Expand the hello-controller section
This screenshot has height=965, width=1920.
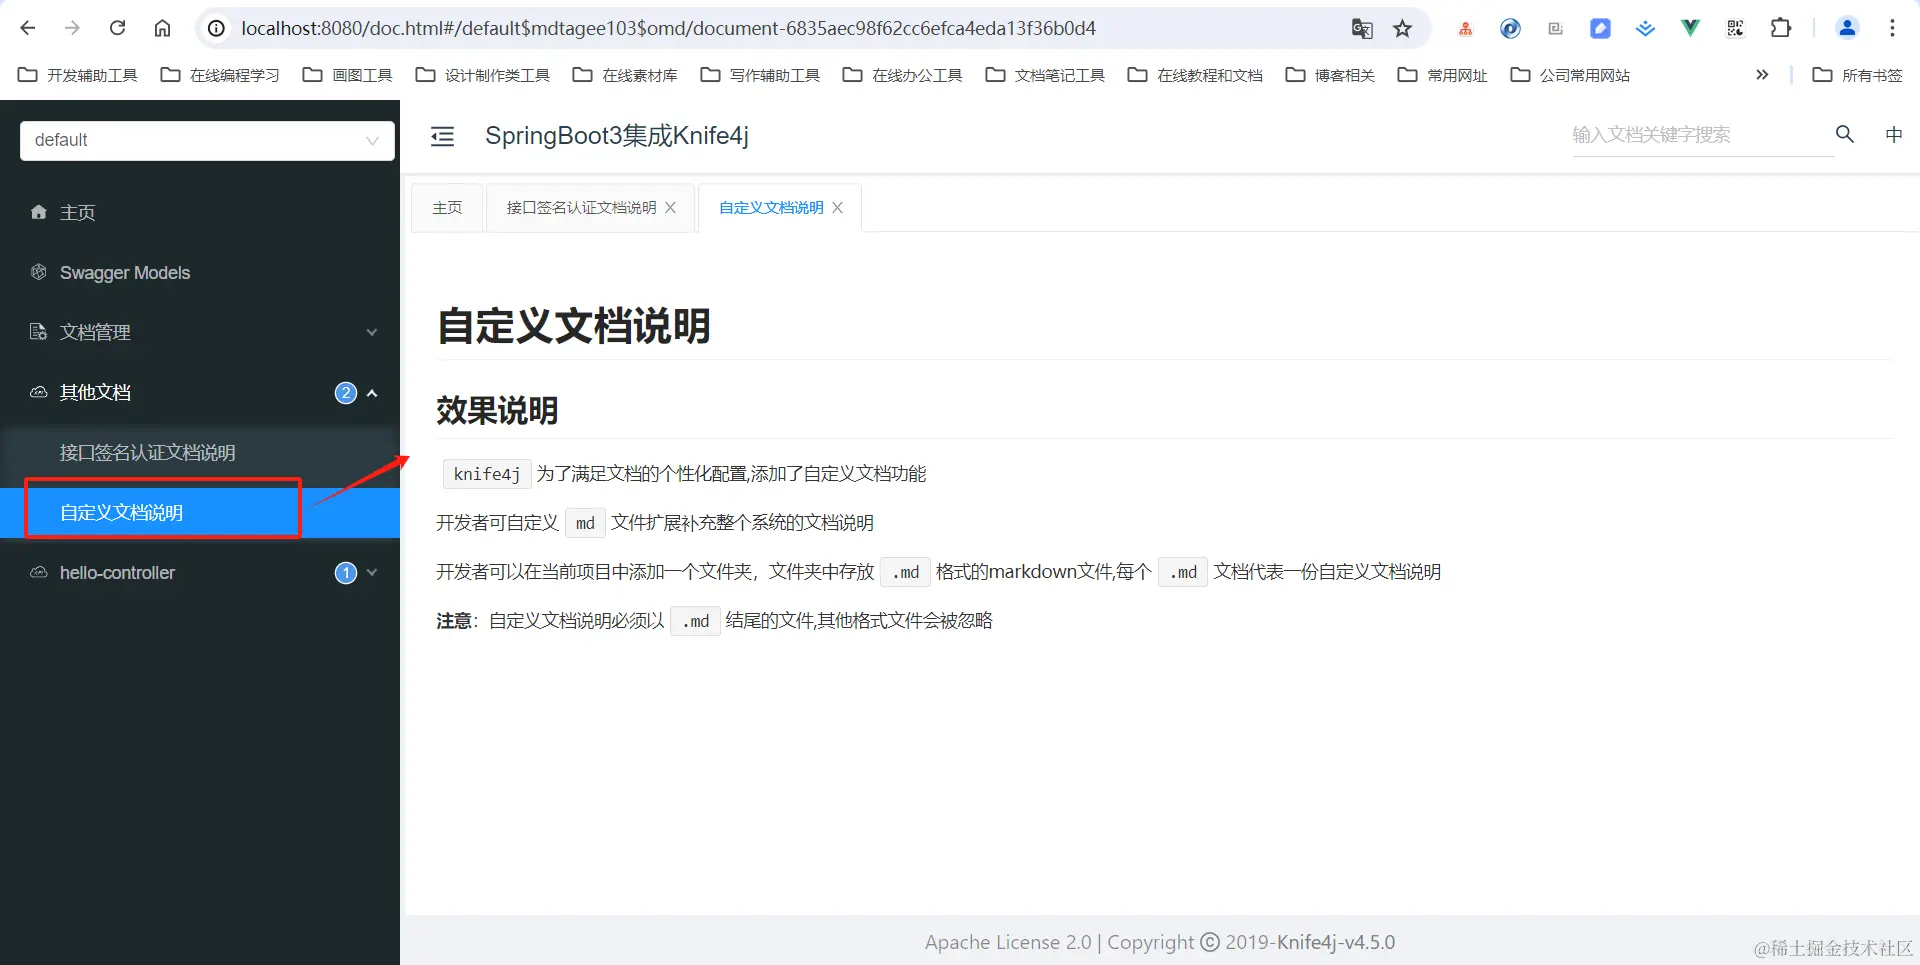(371, 572)
